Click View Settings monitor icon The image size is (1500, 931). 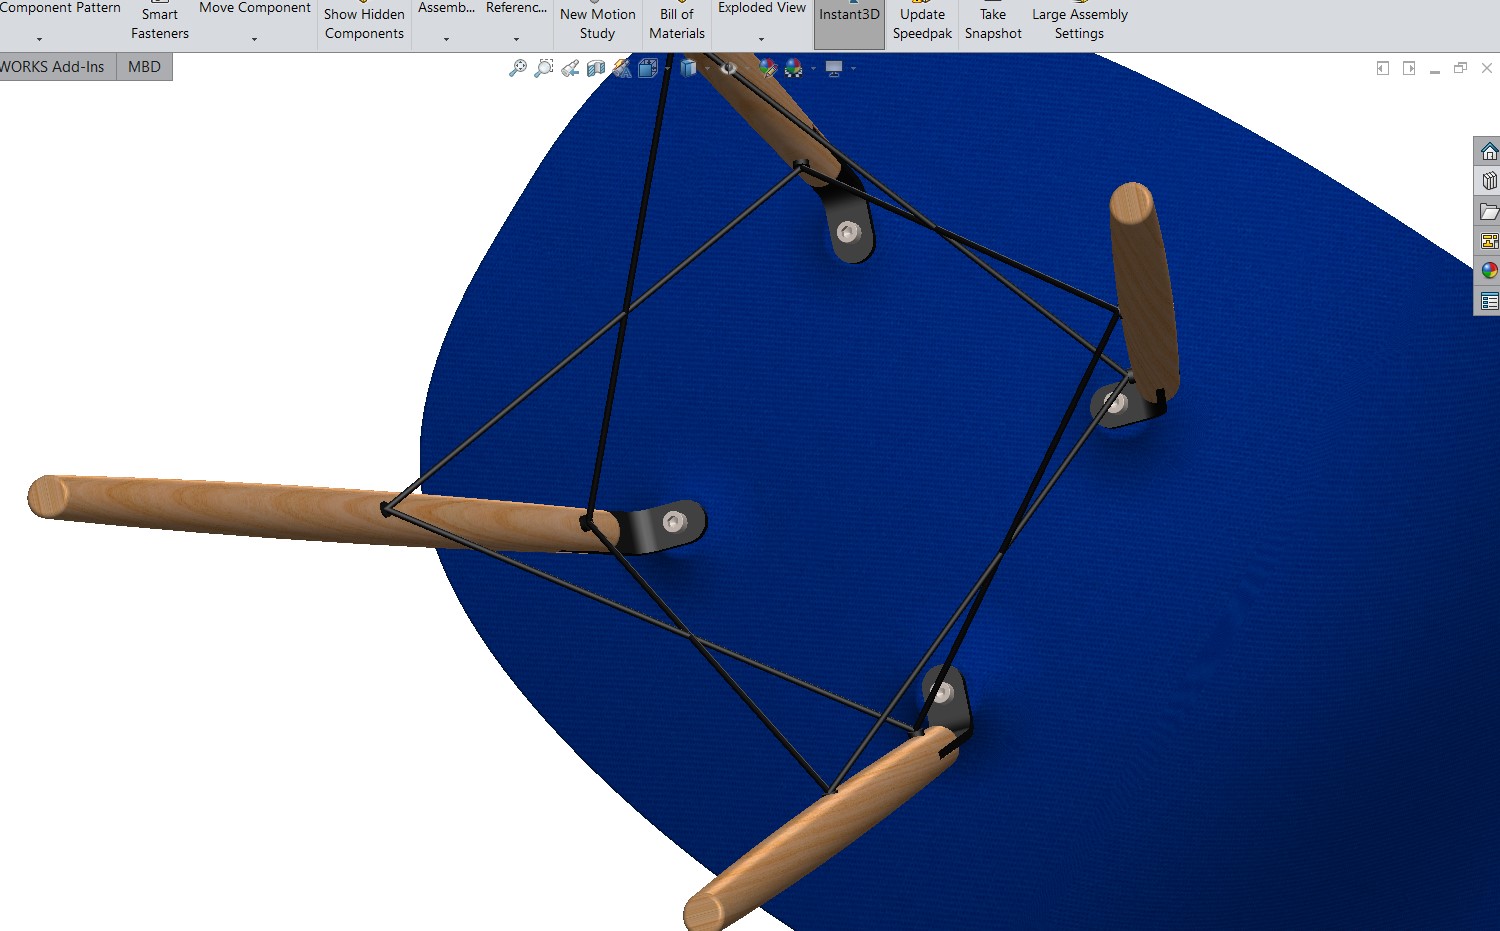coord(834,68)
